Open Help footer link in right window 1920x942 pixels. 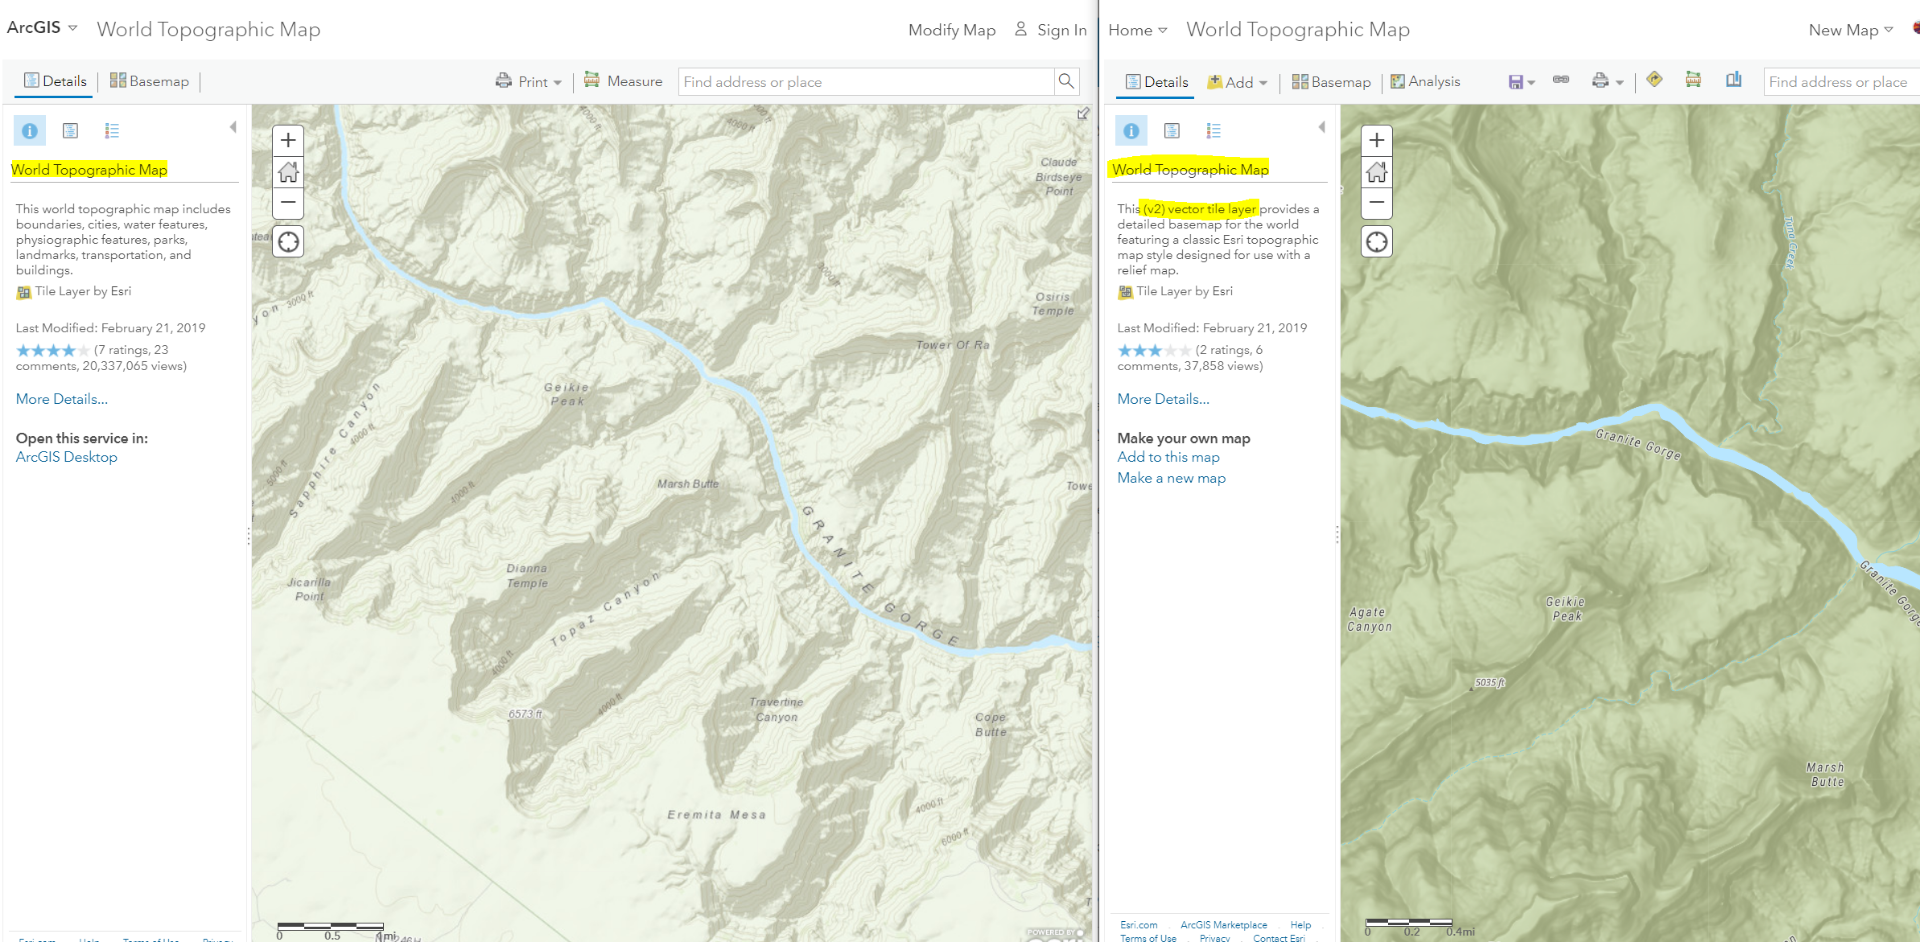pos(1300,925)
